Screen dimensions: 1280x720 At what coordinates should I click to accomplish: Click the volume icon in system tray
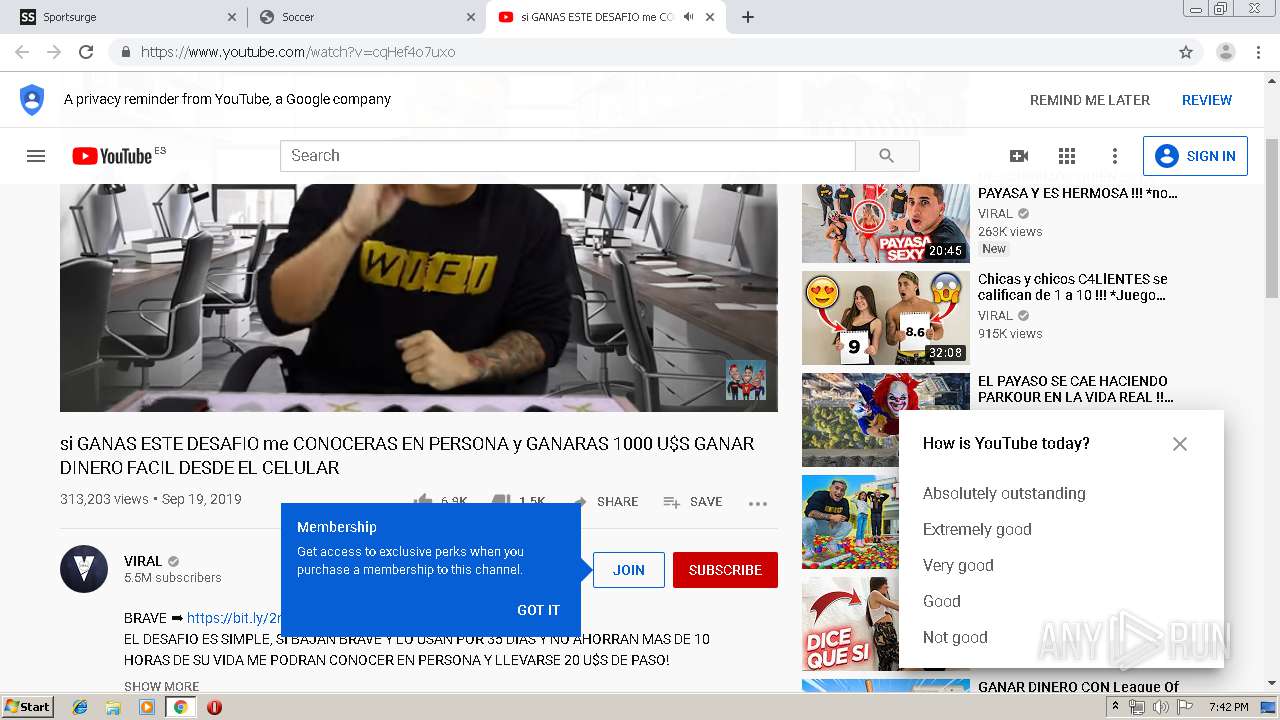1161,707
